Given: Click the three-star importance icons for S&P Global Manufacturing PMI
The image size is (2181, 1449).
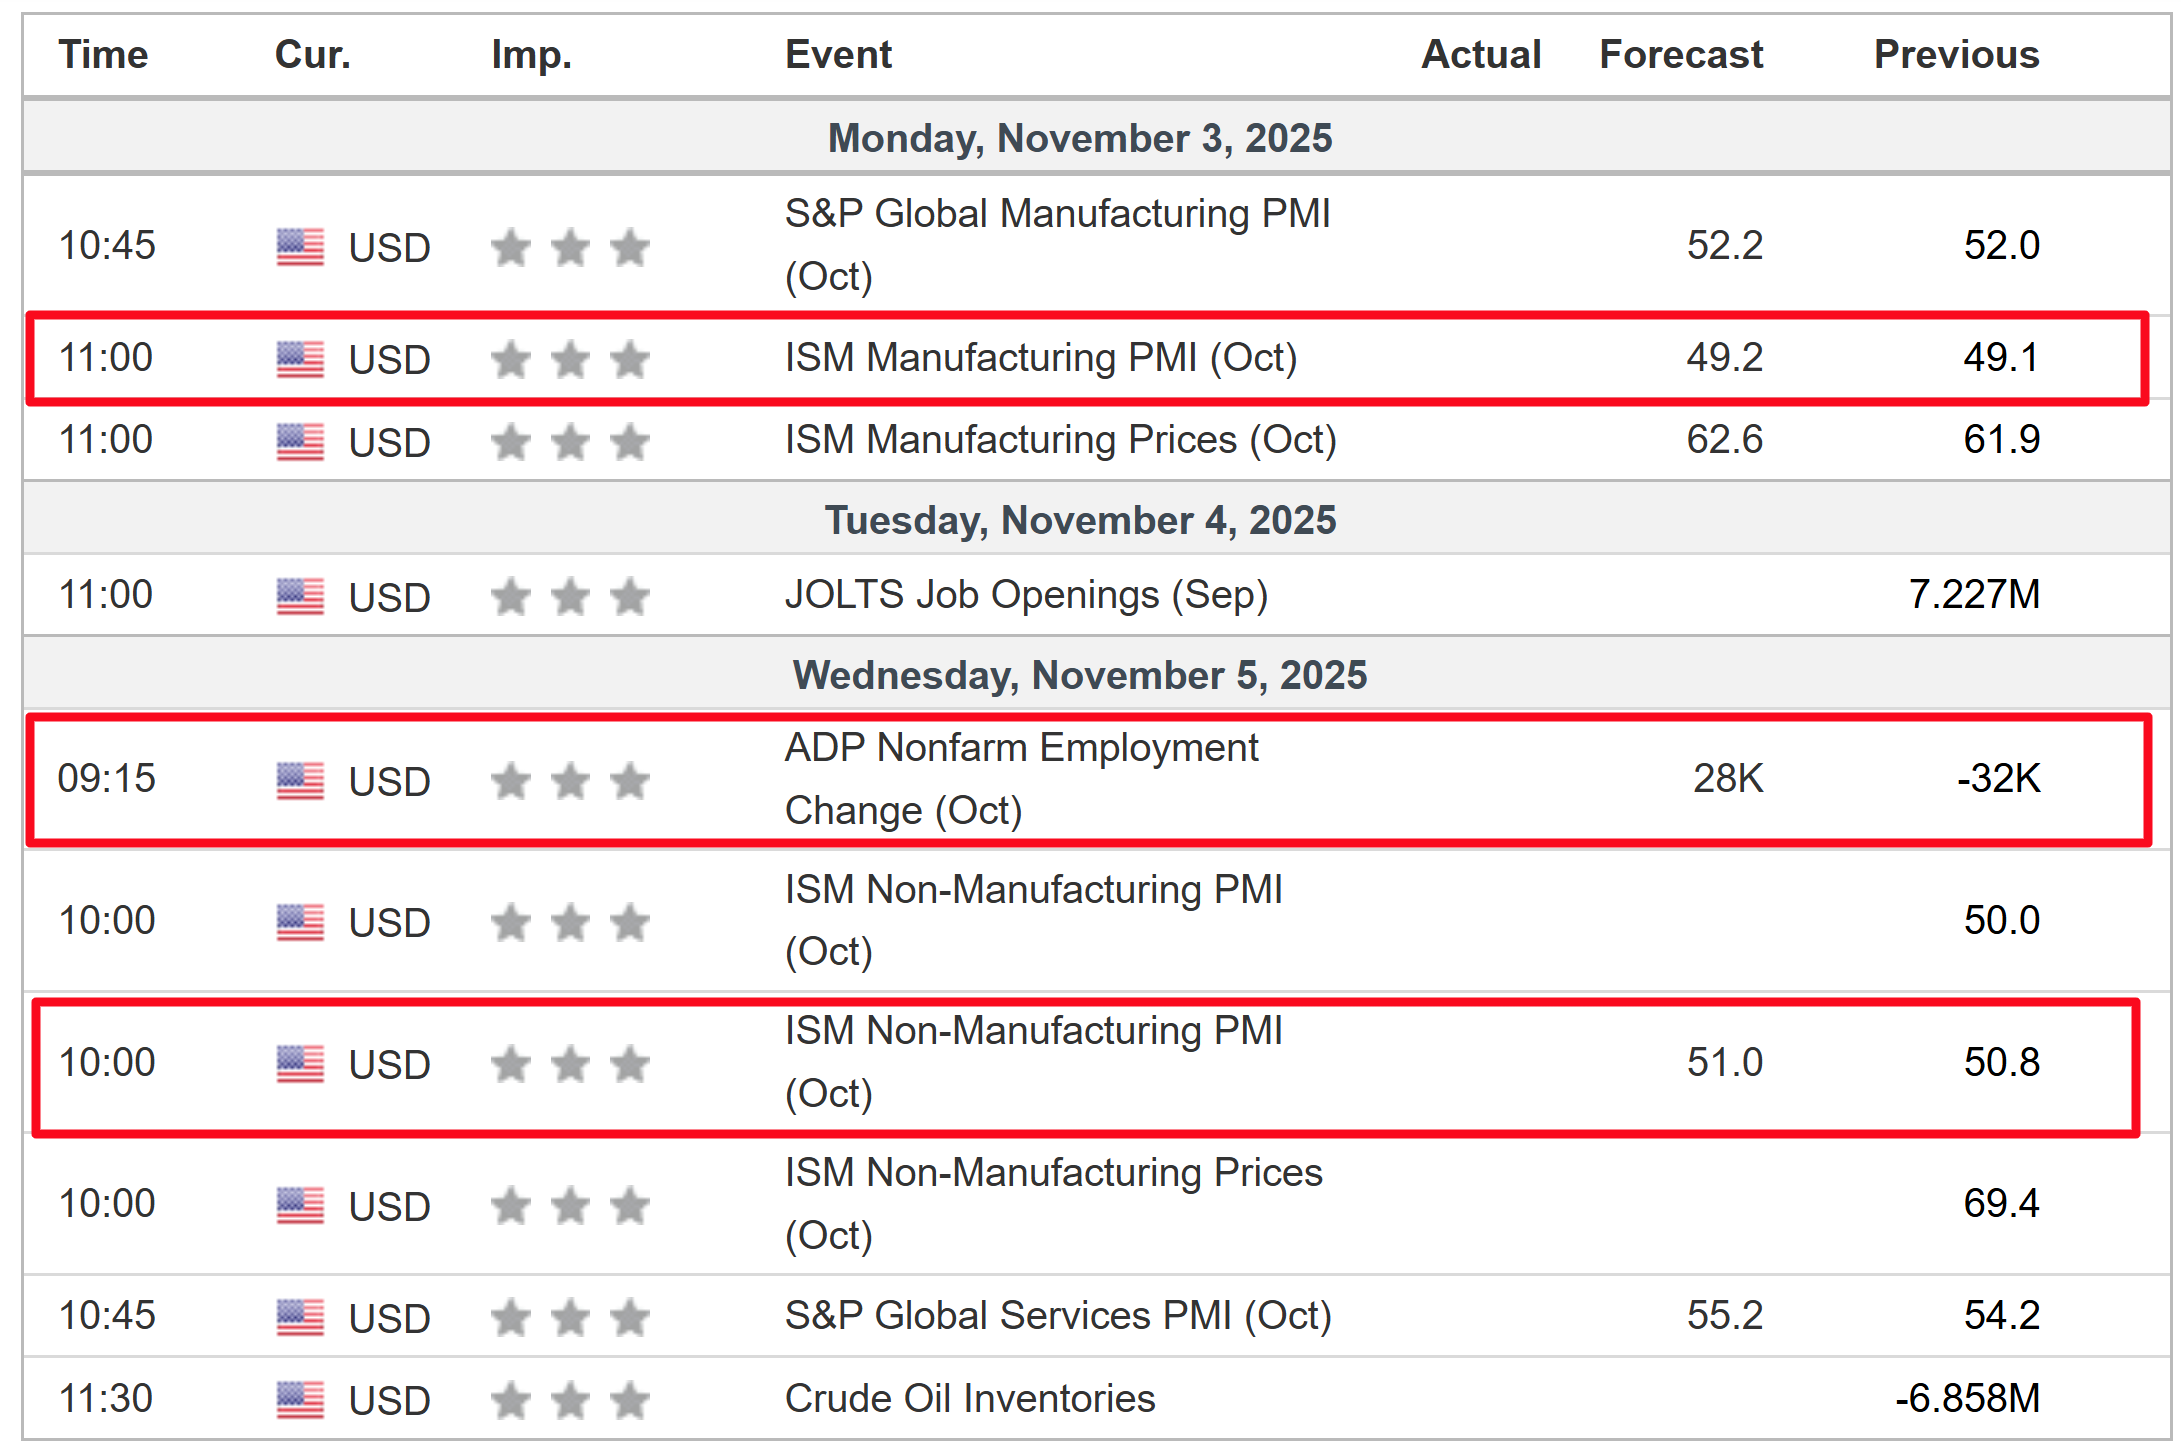Looking at the screenshot, I should point(569,247).
